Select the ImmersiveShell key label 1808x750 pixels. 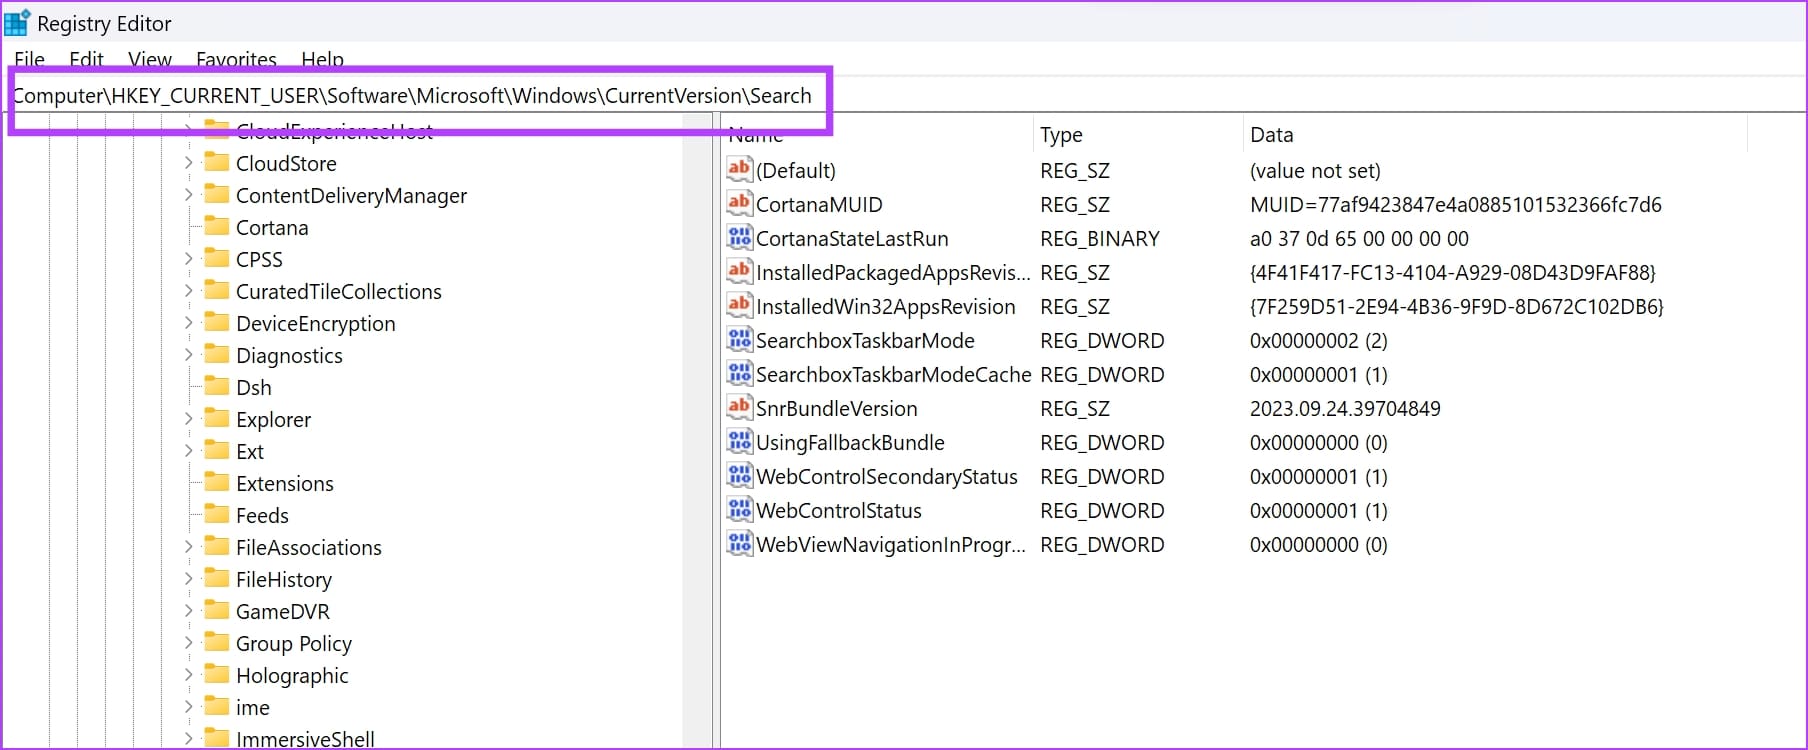[x=305, y=739]
